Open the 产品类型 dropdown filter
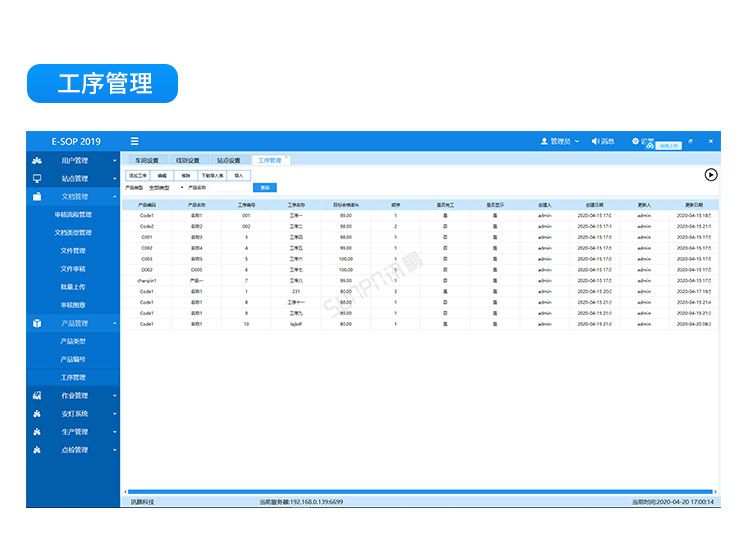 pyautogui.click(x=165, y=187)
